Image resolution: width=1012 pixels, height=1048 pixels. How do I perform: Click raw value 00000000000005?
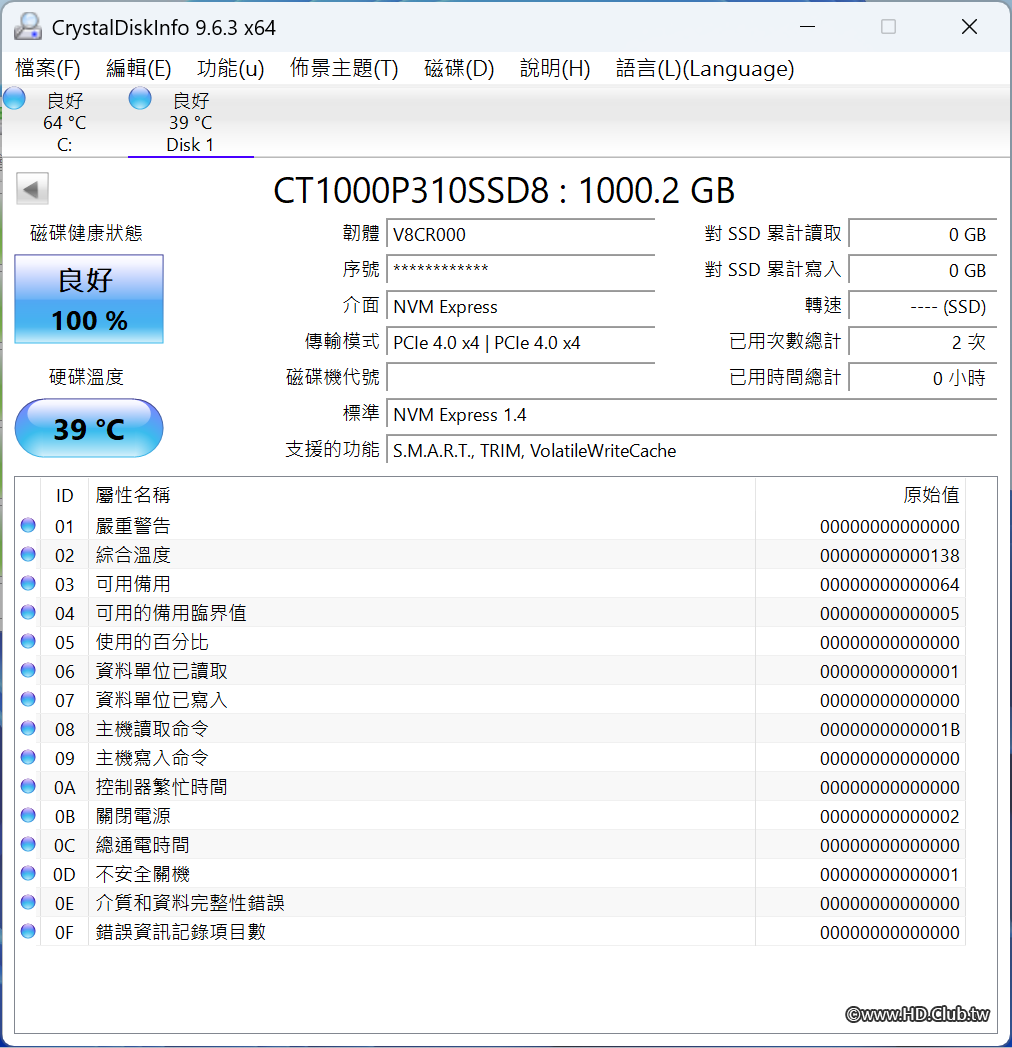[x=890, y=614]
